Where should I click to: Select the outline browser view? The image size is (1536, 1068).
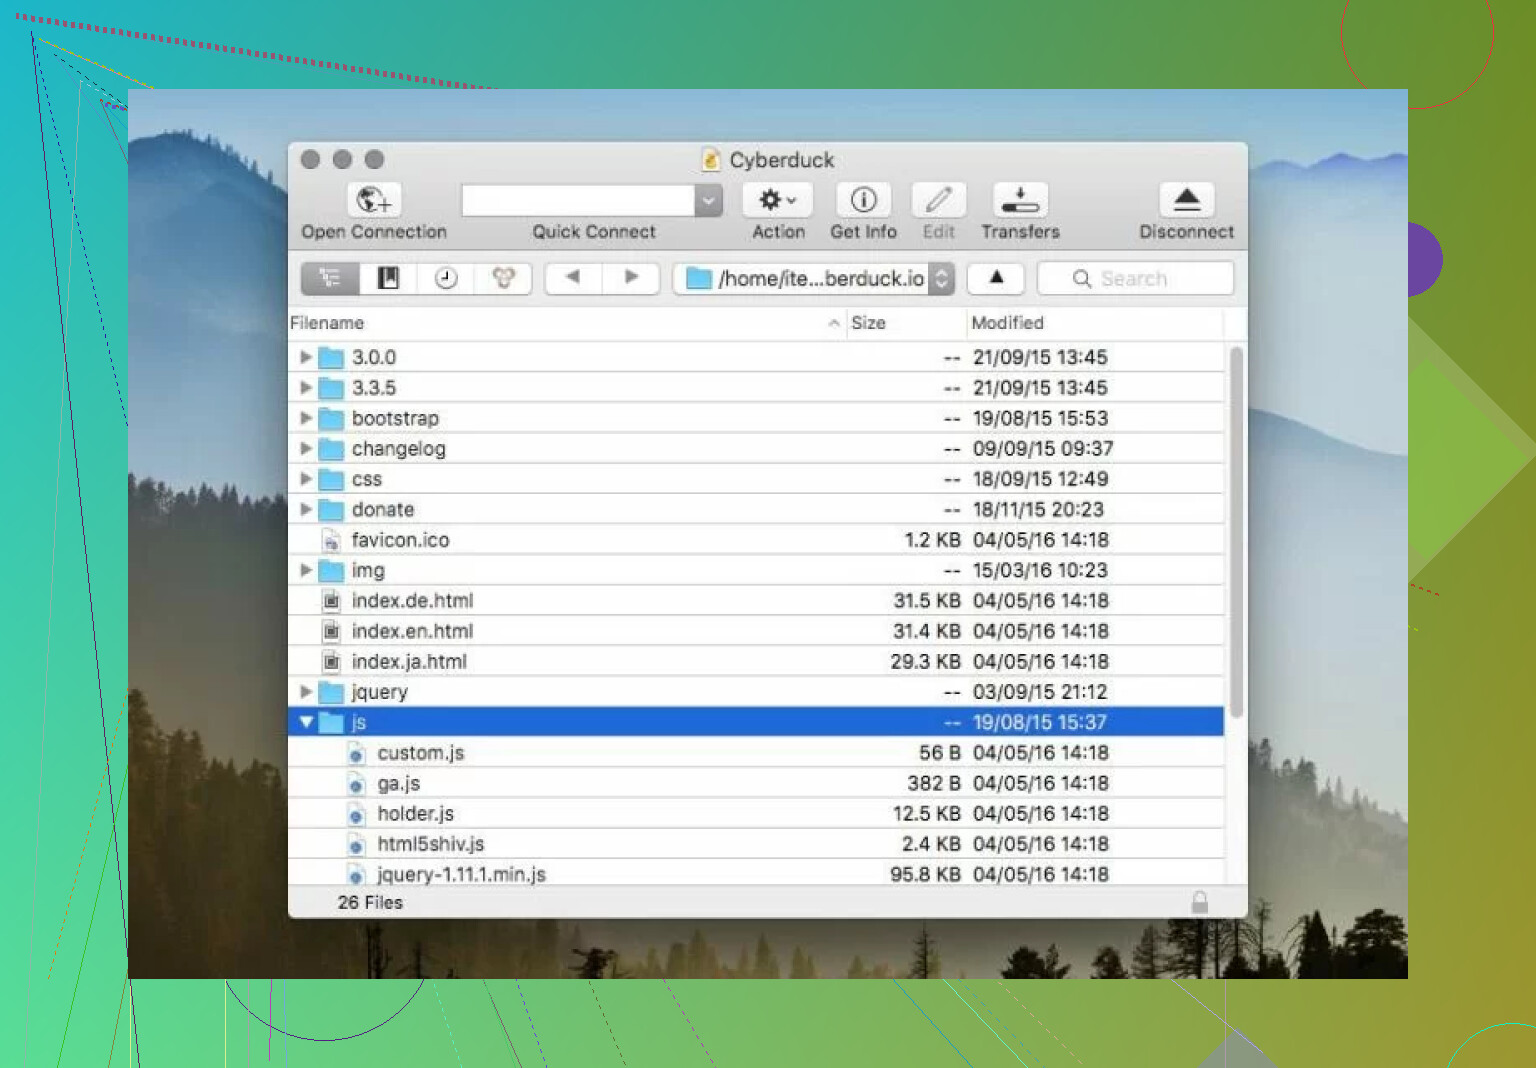click(330, 278)
